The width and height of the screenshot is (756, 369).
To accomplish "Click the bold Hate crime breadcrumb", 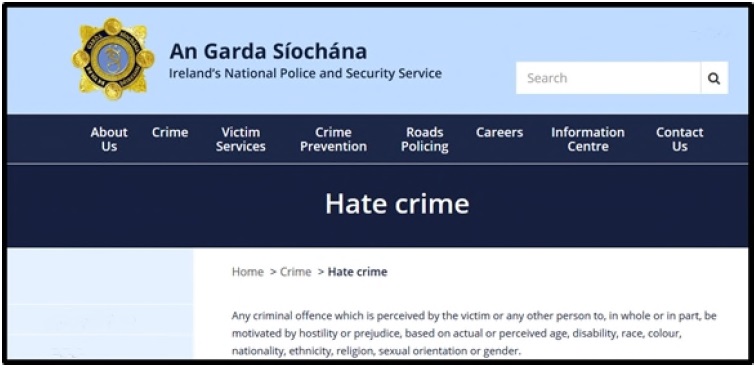I will [357, 272].
